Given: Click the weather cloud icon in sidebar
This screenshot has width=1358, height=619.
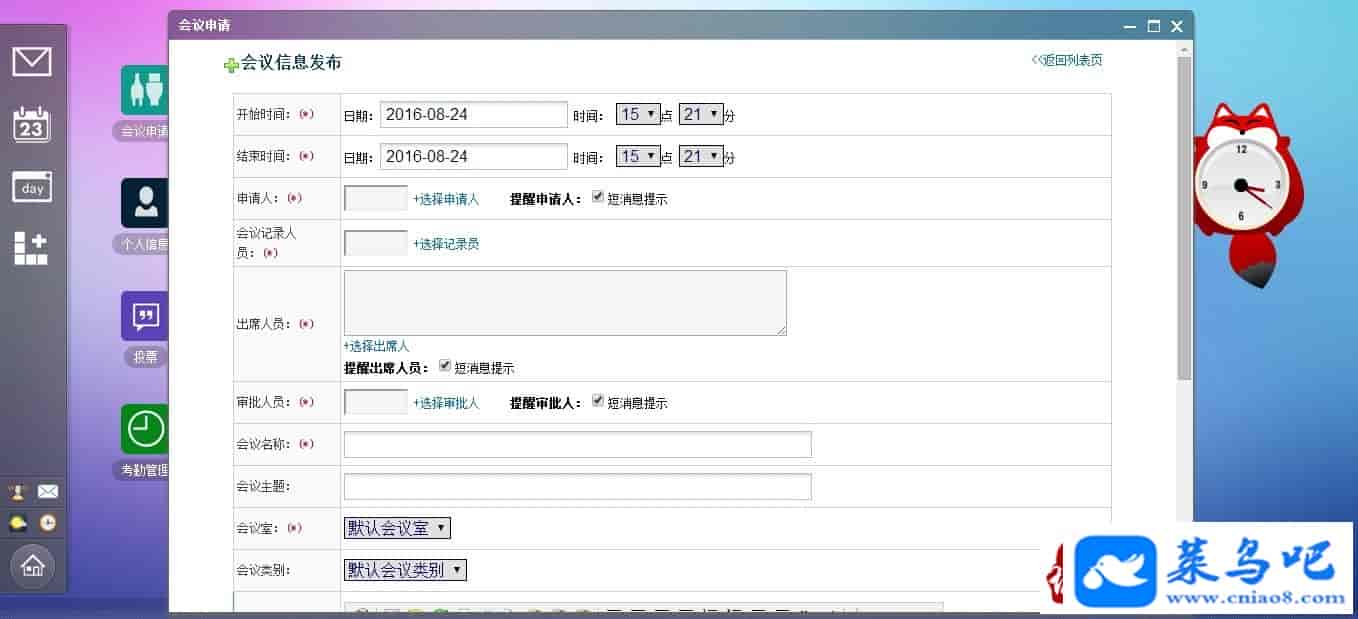Looking at the screenshot, I should coord(17,523).
